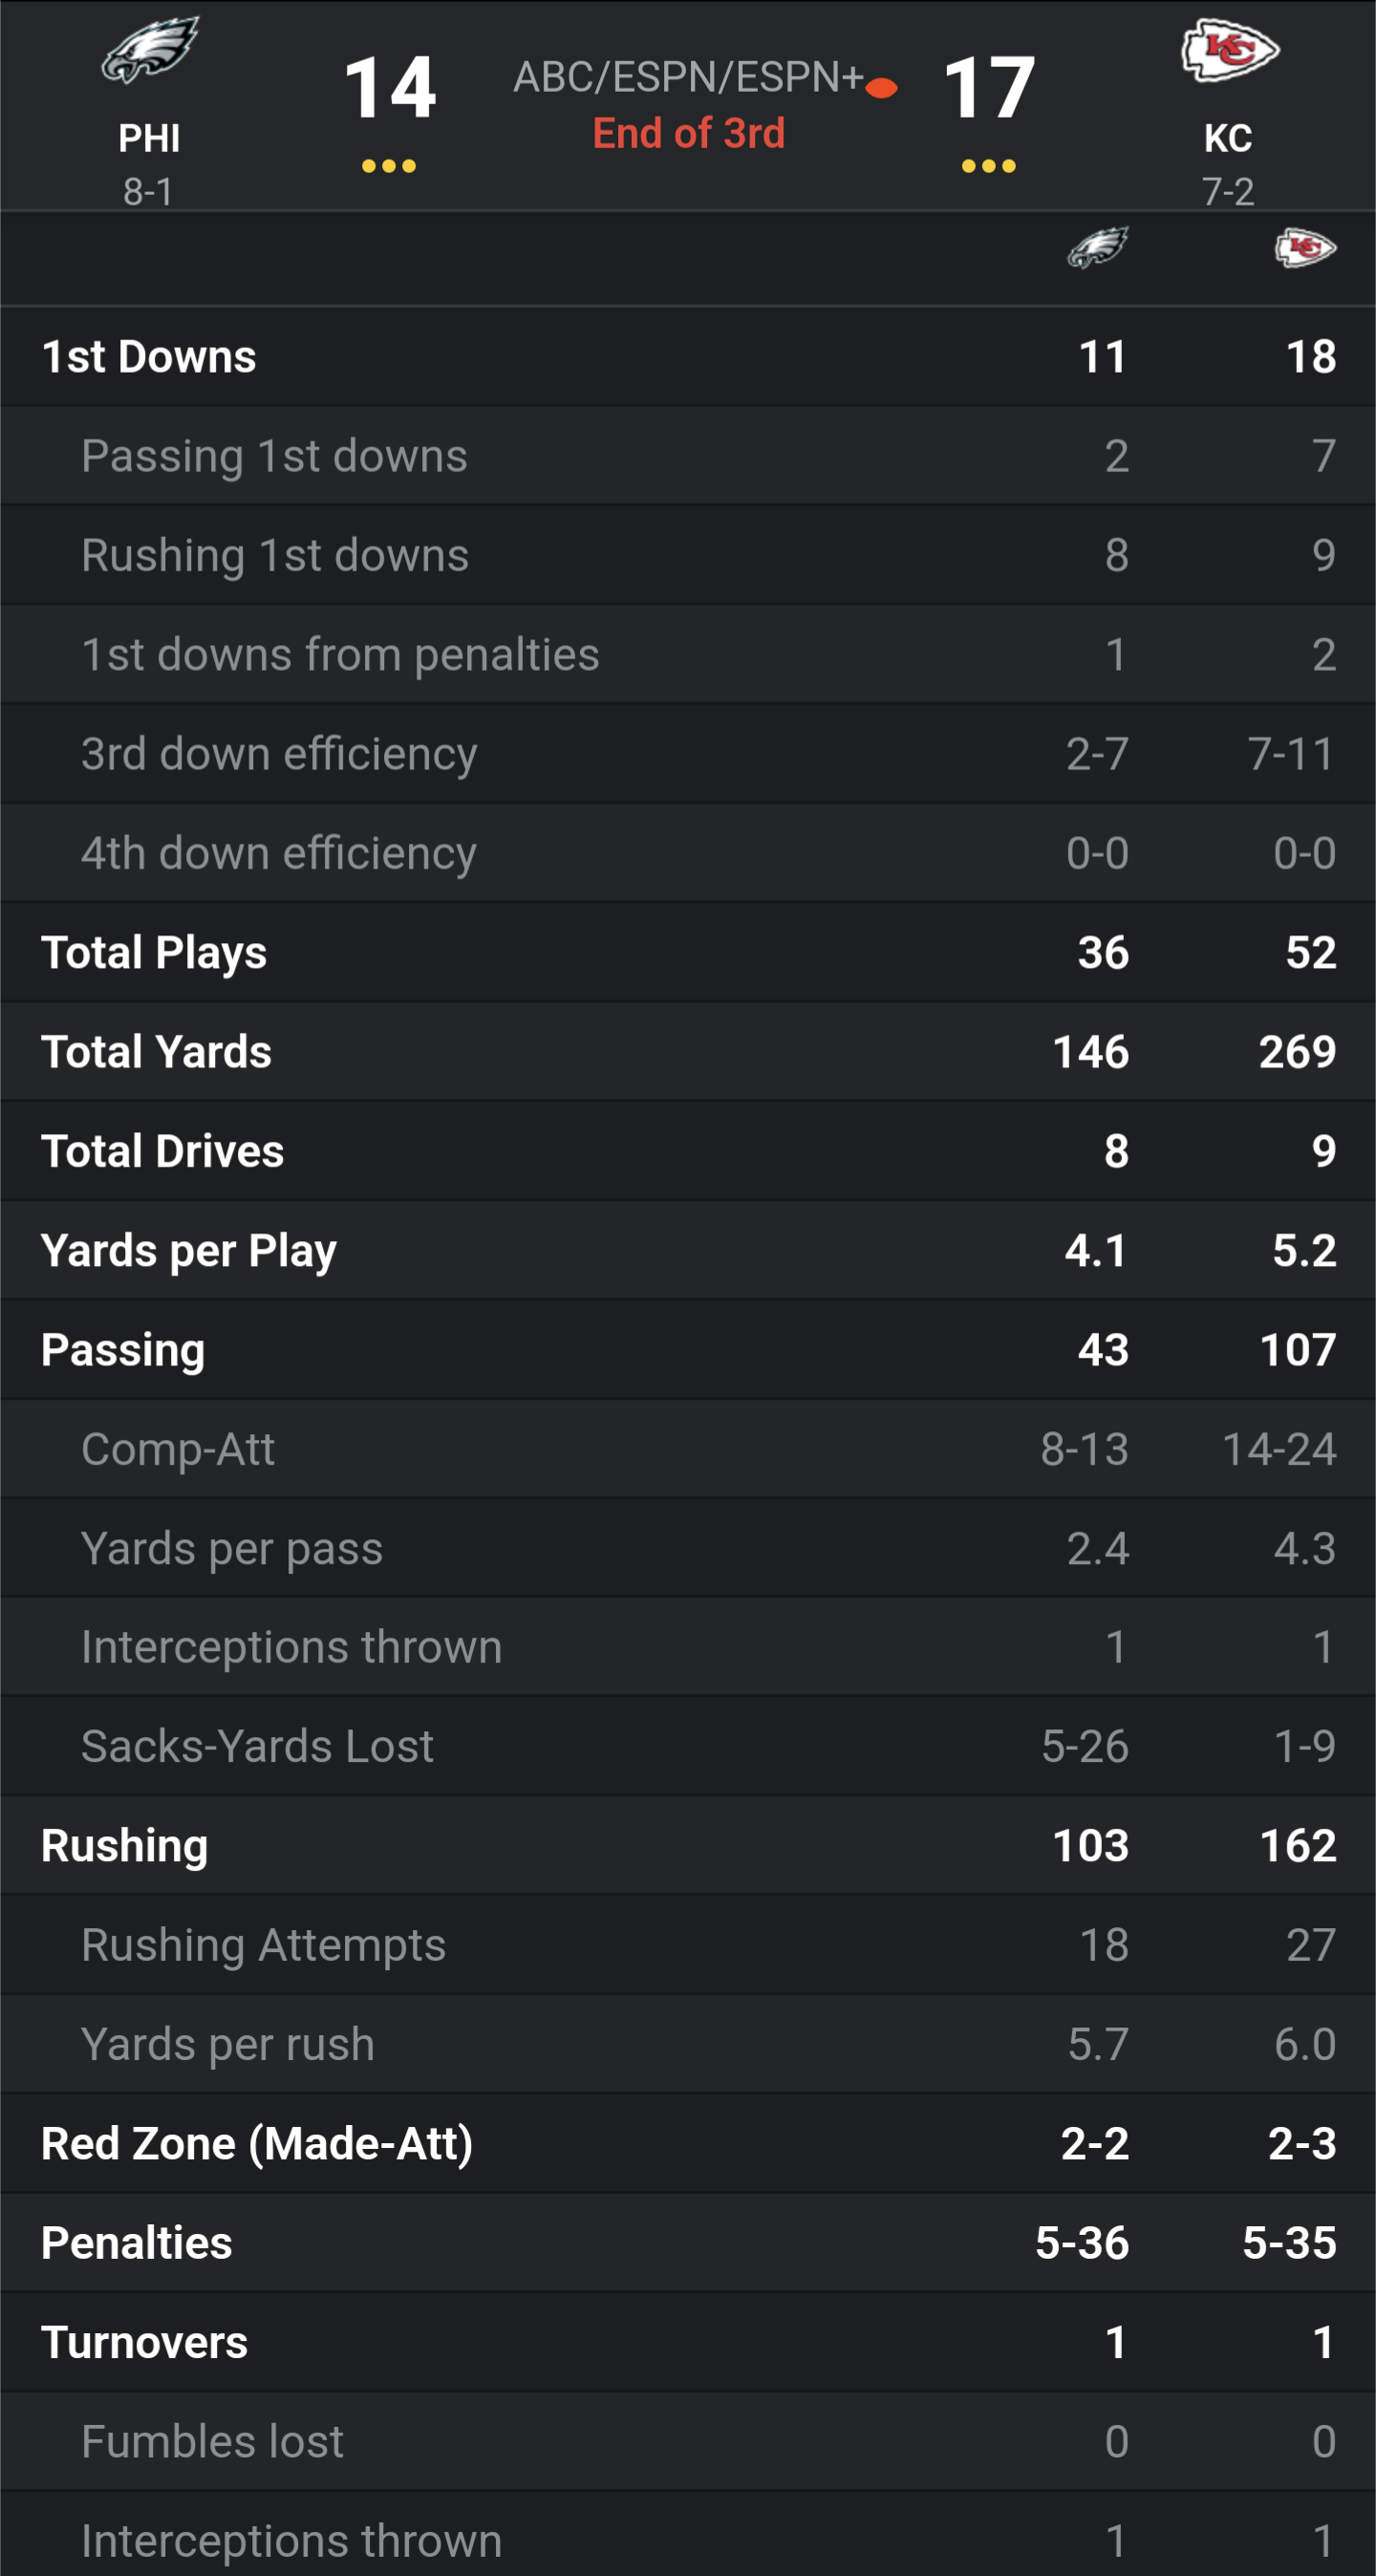Image resolution: width=1376 pixels, height=2576 pixels.
Task: Tap the End of 3rd game status
Action: (688, 133)
